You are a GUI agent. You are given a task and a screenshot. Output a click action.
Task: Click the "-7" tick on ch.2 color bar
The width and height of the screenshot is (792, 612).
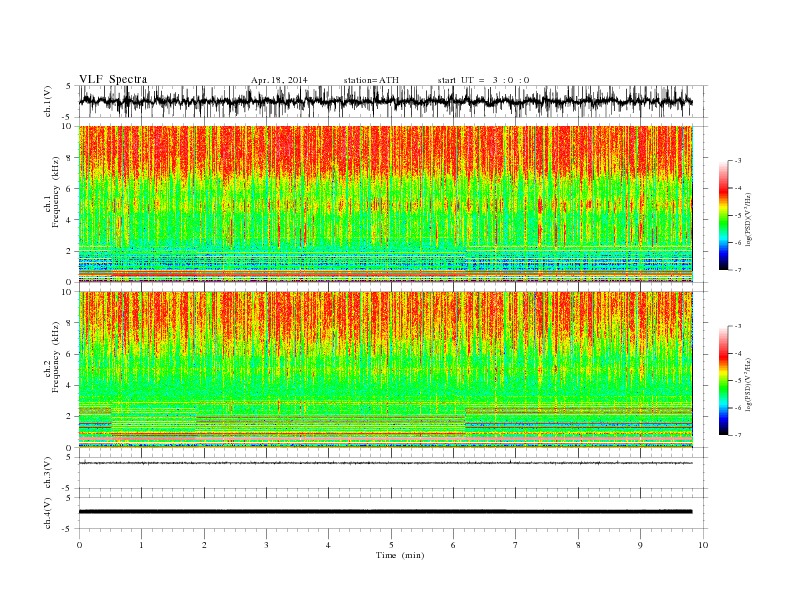tap(738, 435)
